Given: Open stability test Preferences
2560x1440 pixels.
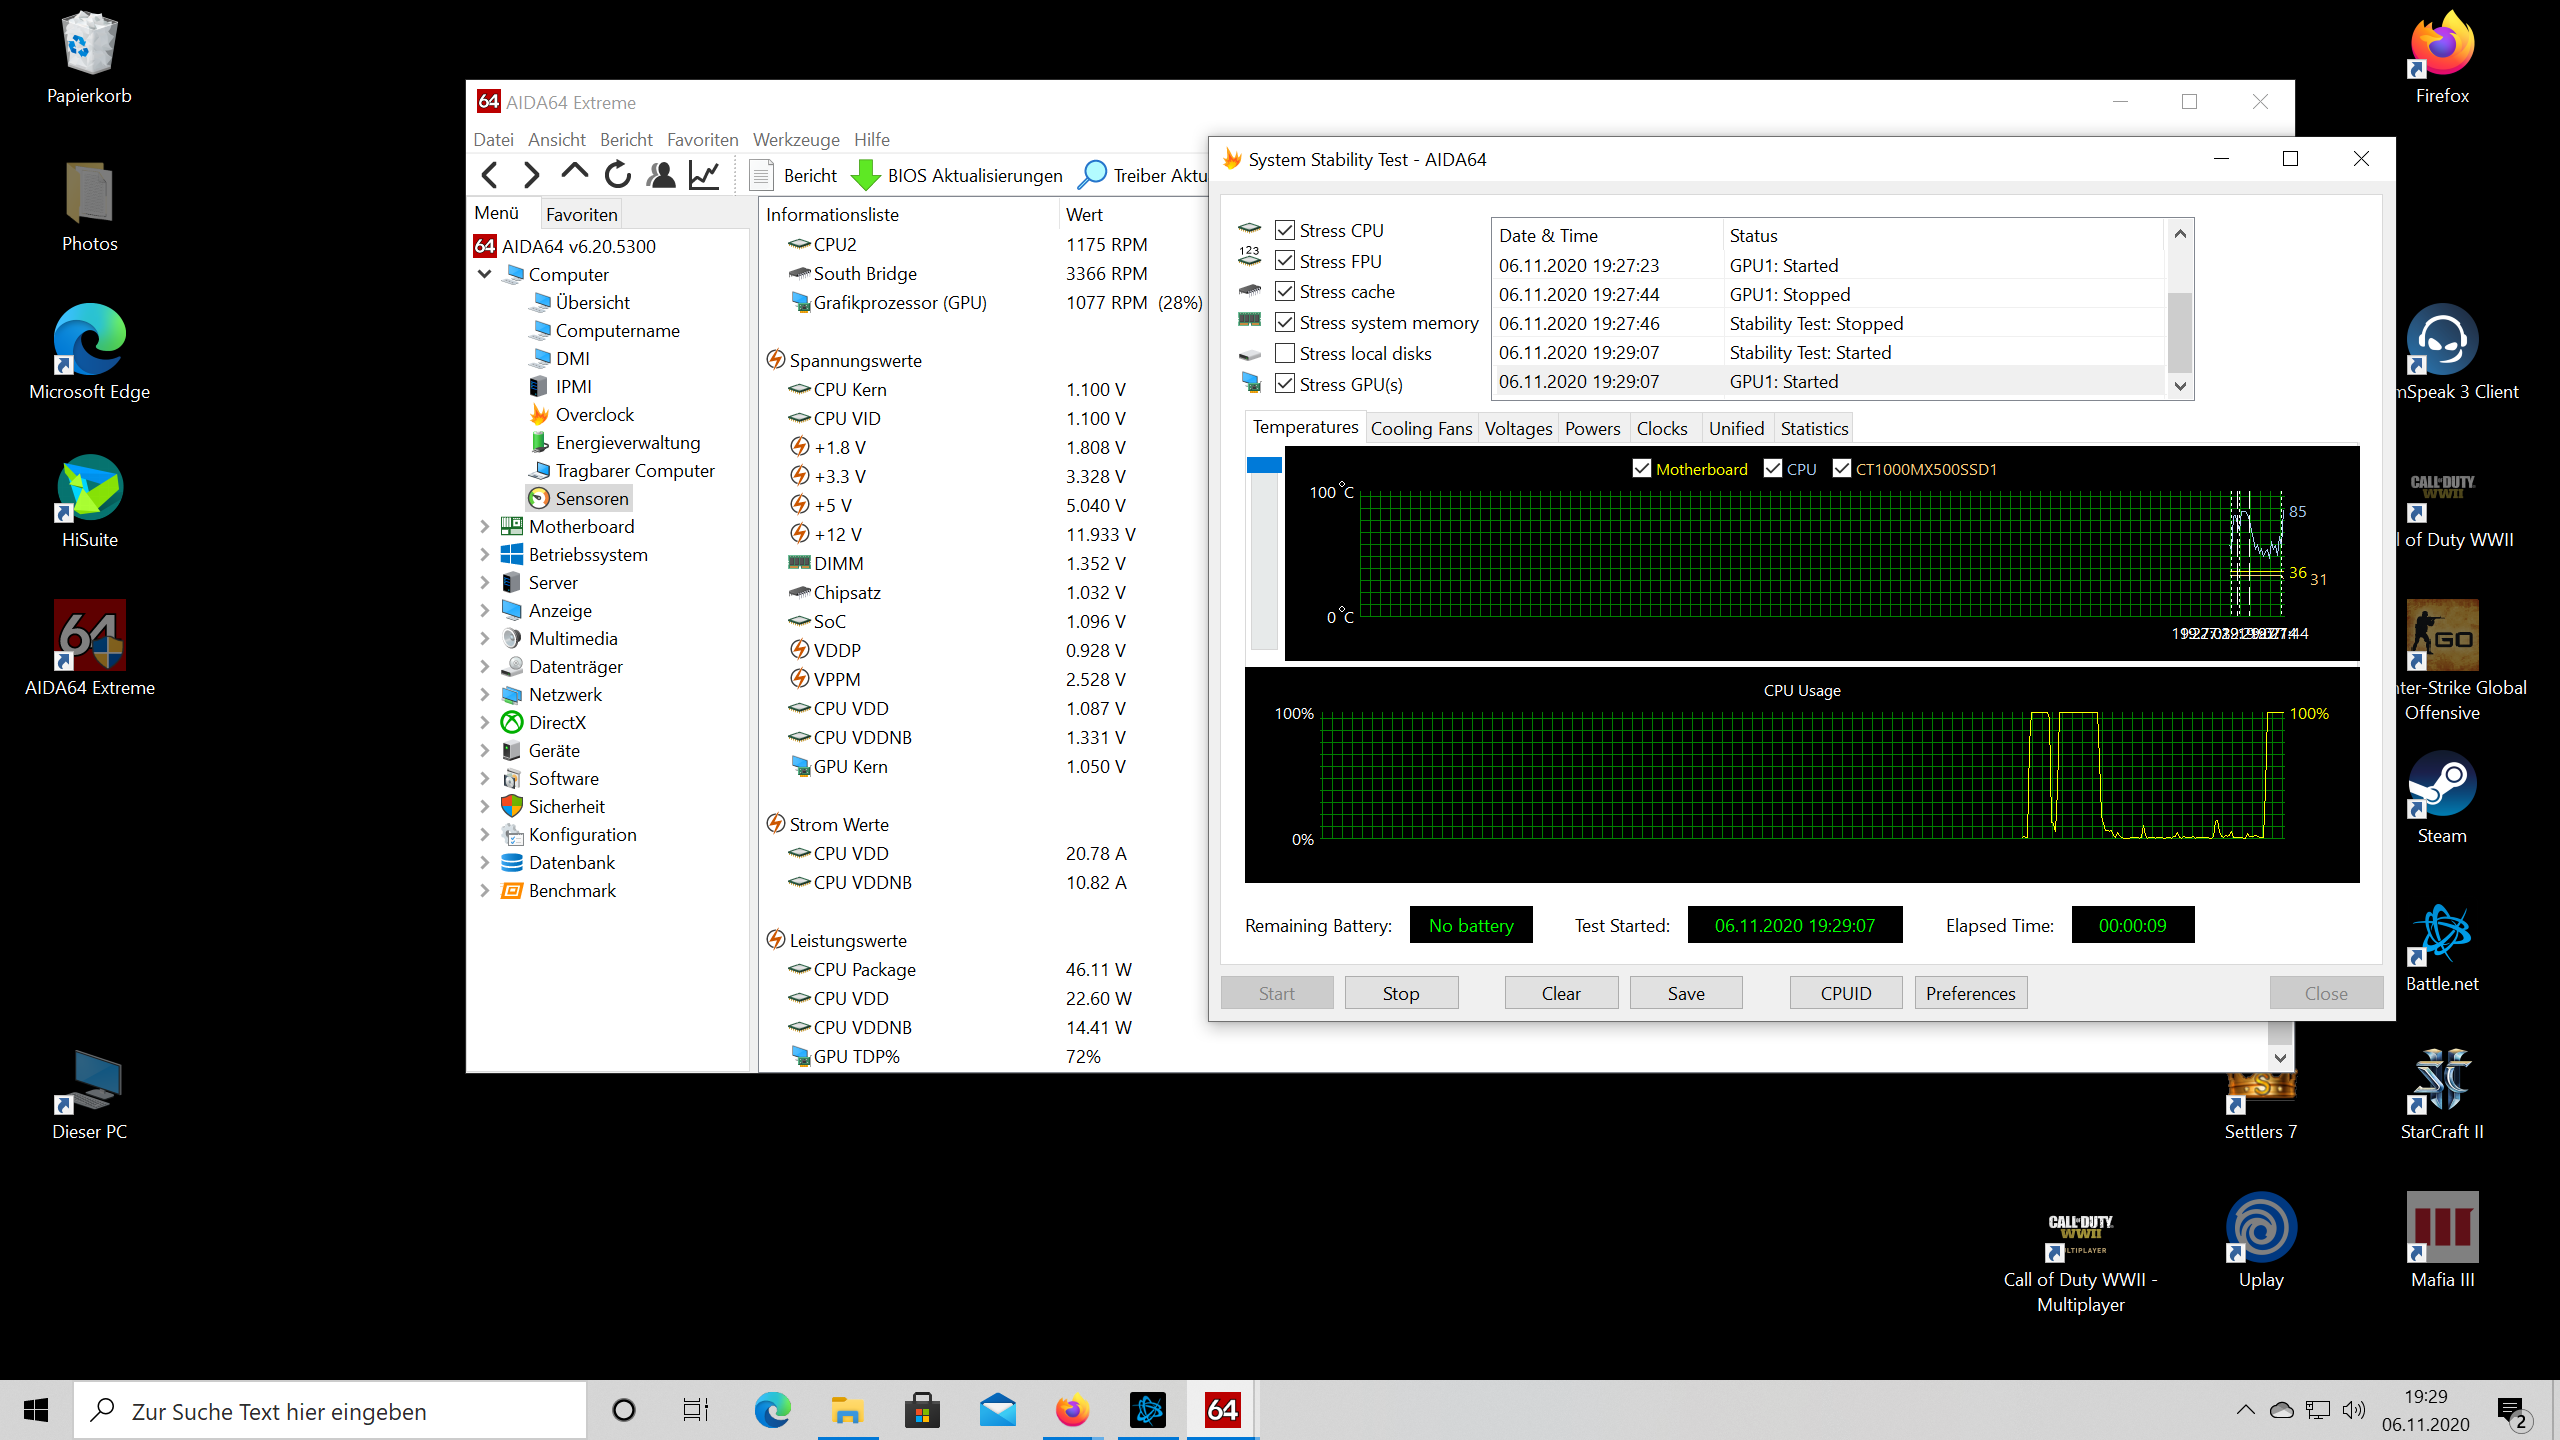Looking at the screenshot, I should click(x=1971, y=993).
